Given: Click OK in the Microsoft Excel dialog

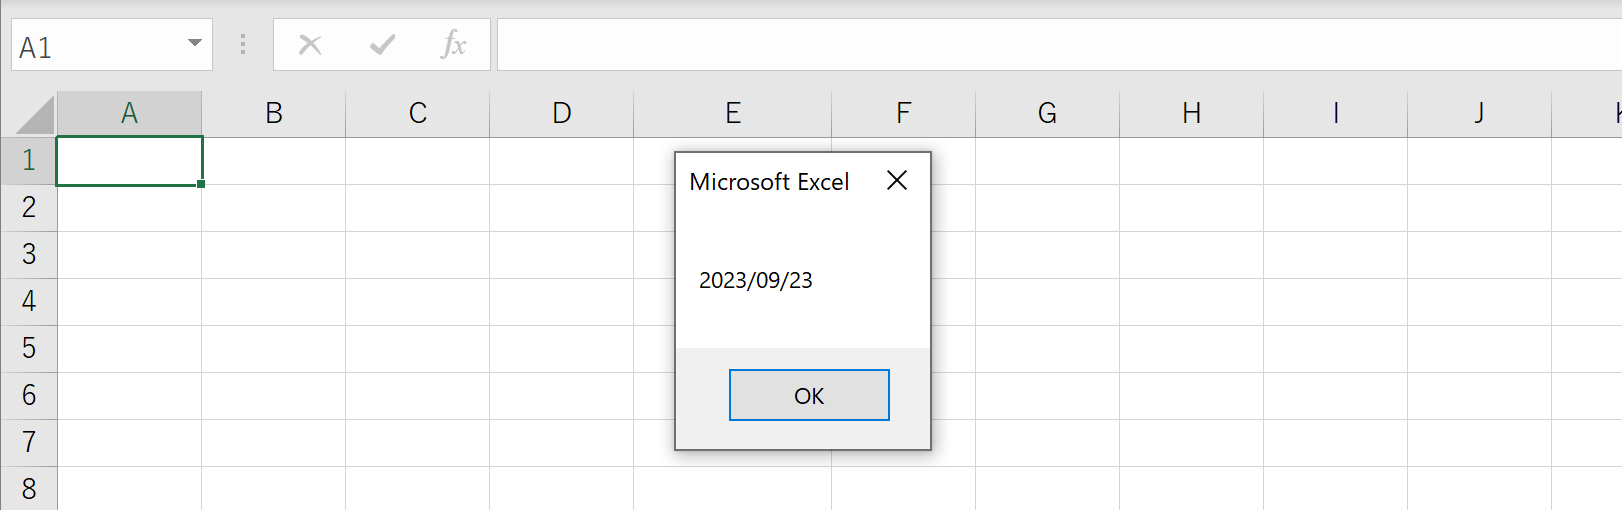Looking at the screenshot, I should (x=809, y=395).
